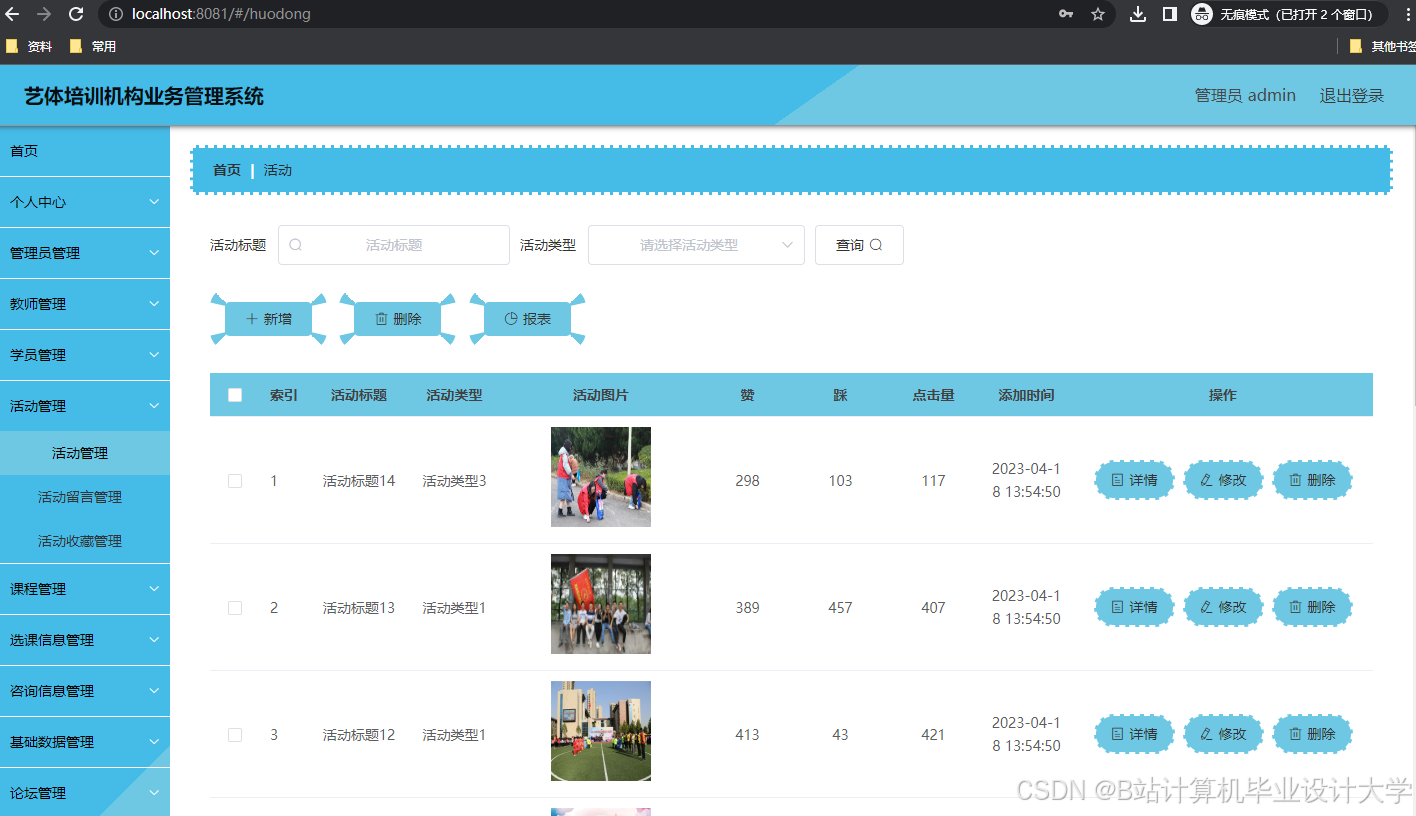The height and width of the screenshot is (816, 1416).
Task: Click the 赞 value 389
Action: (747, 608)
